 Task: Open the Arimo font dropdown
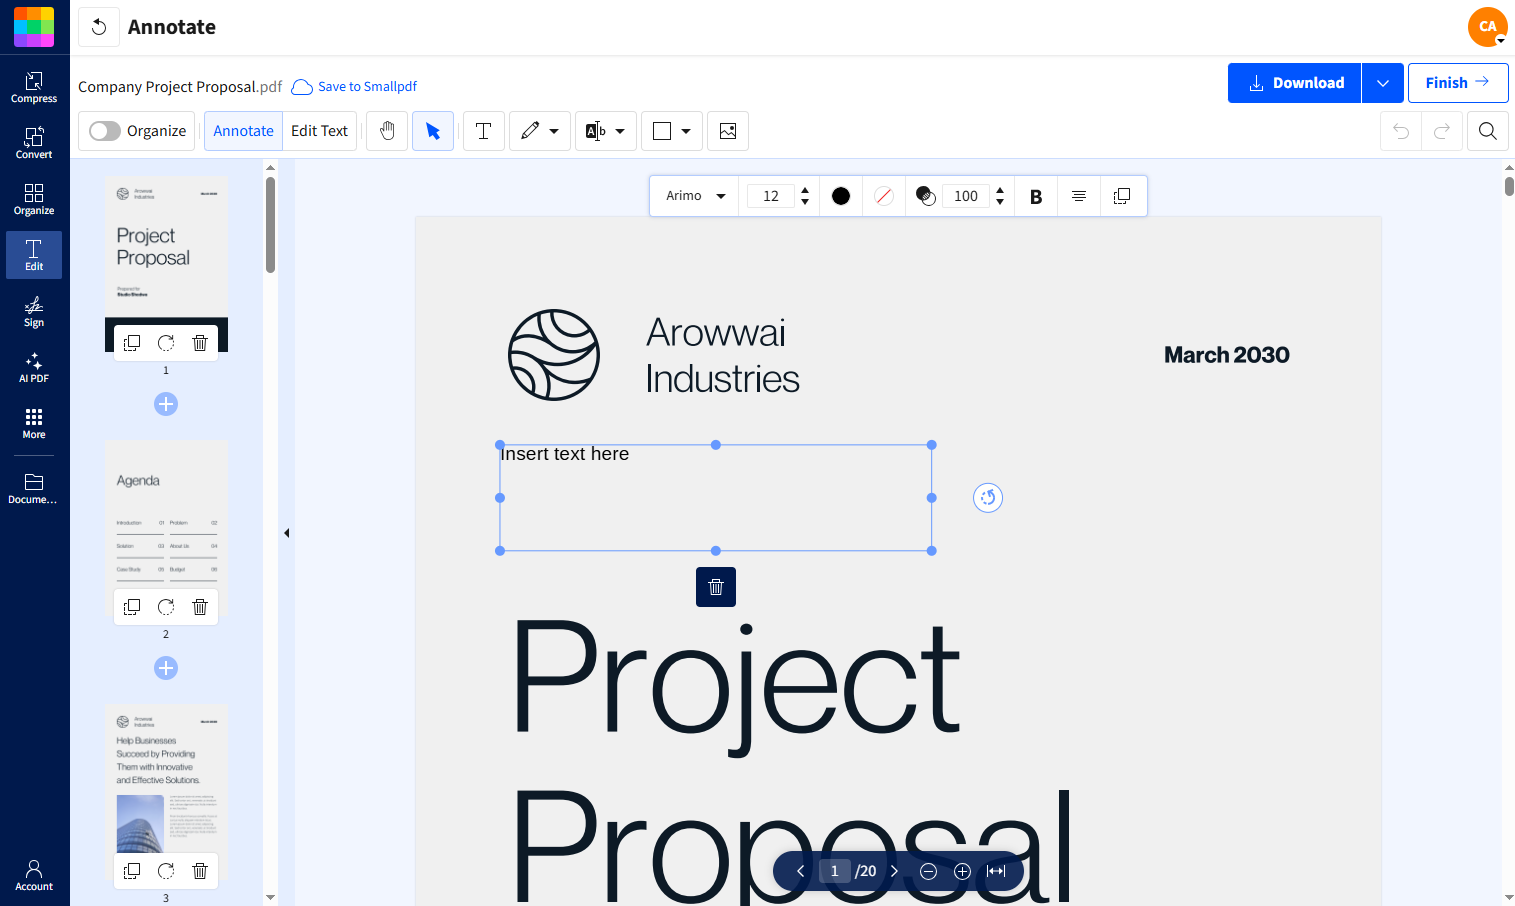(x=696, y=196)
